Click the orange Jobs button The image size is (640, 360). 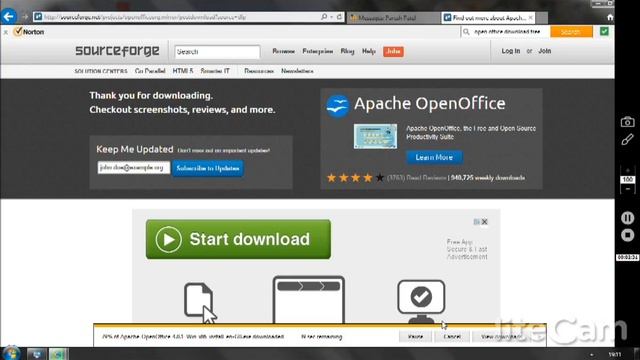[393, 51]
